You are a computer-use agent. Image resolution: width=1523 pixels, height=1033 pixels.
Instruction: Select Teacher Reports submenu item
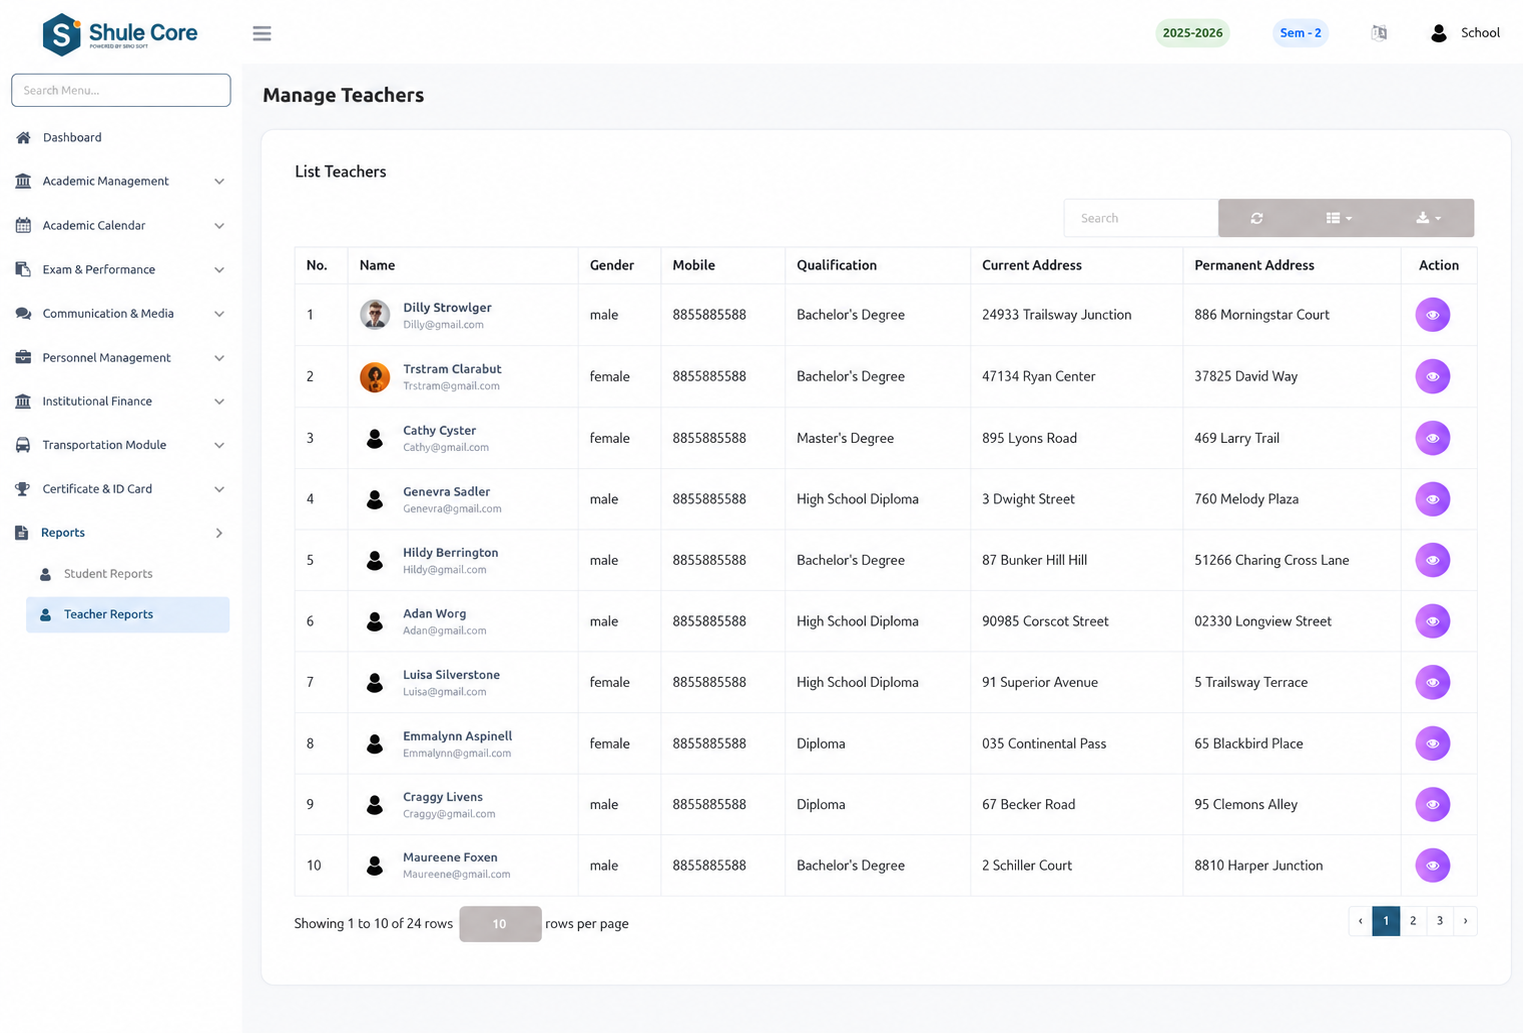coord(128,615)
